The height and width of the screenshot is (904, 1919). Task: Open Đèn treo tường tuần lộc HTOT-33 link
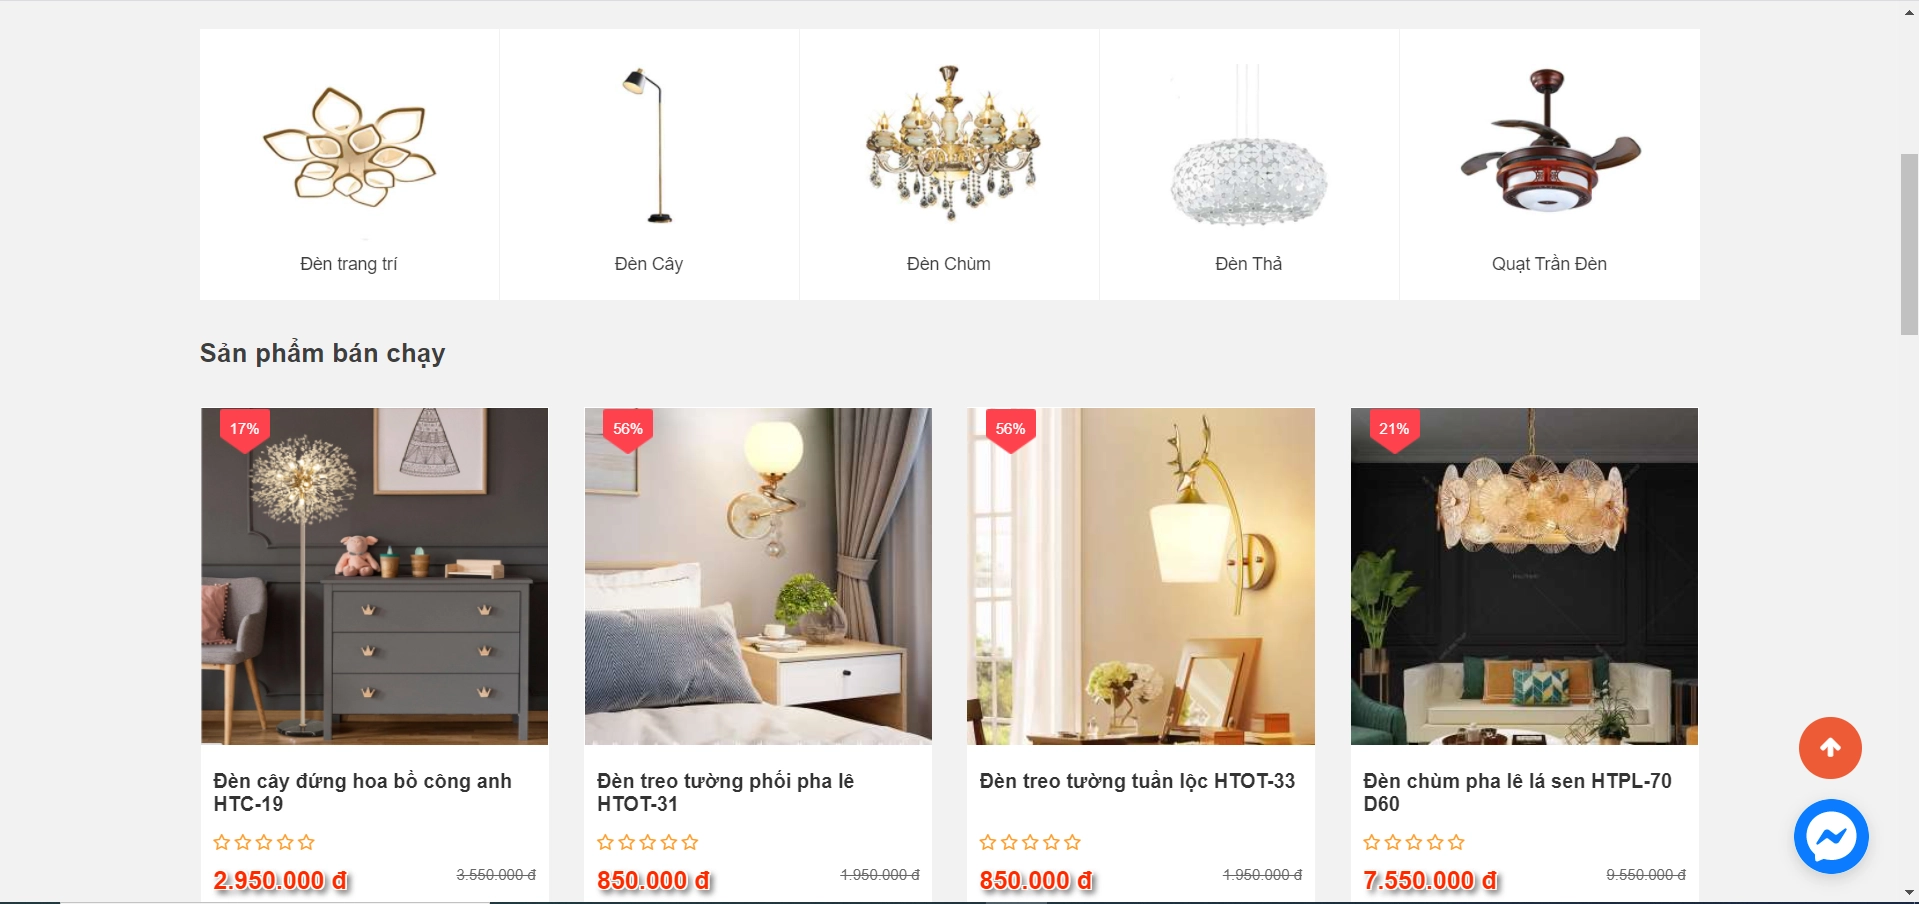point(1137,781)
